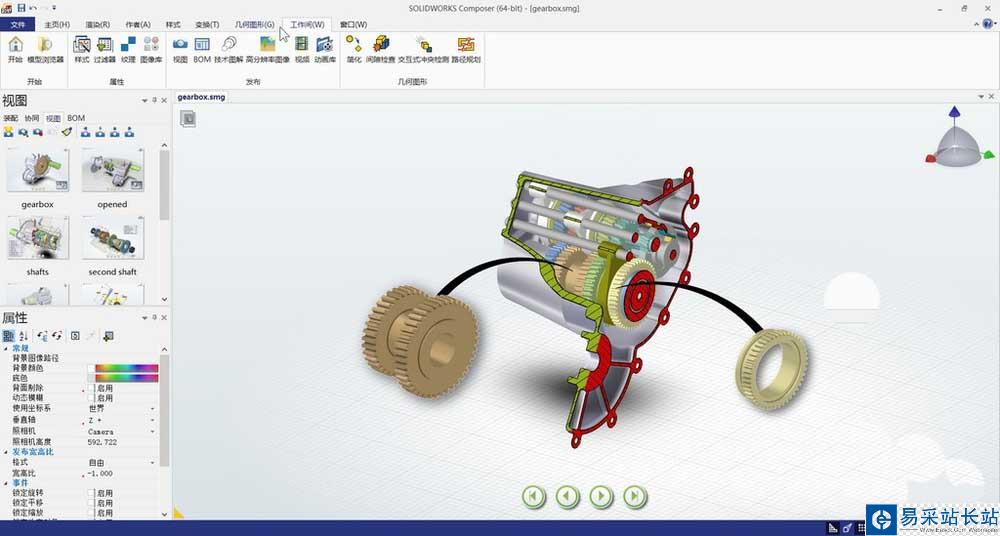Select the gearbox view thumbnail

(x=38, y=170)
